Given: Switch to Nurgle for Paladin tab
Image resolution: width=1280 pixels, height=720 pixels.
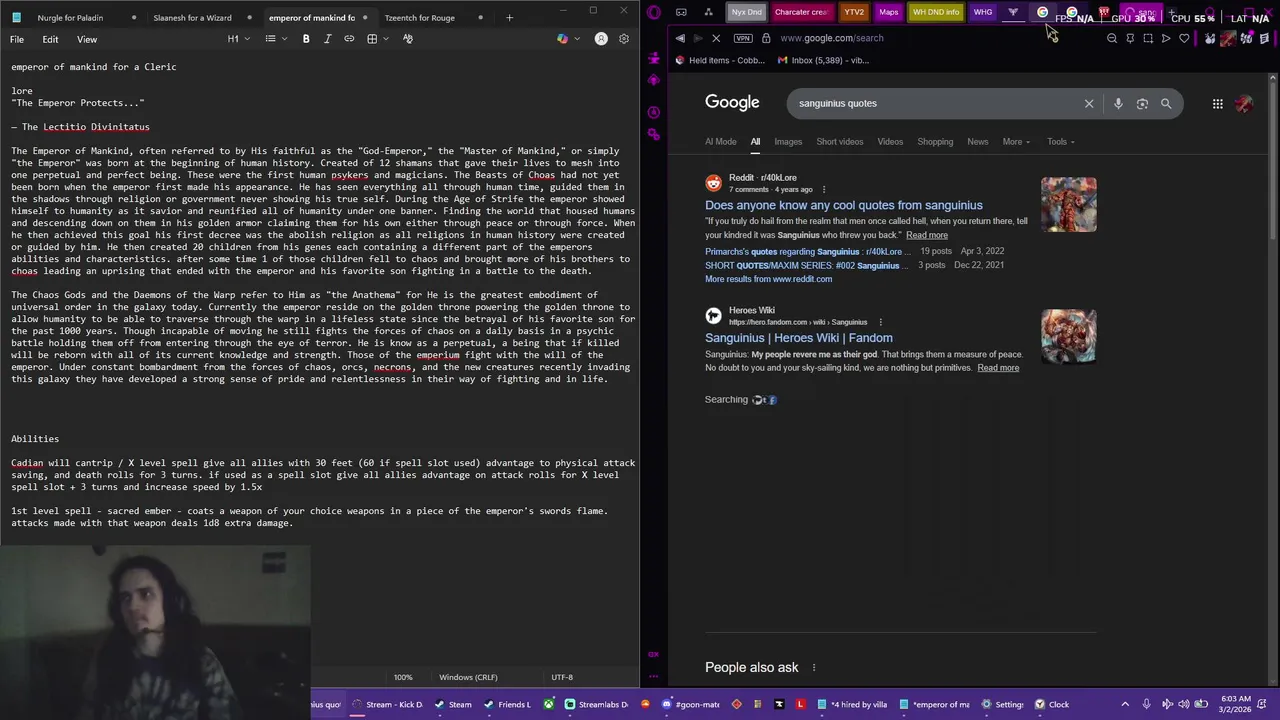Looking at the screenshot, I should click(x=70, y=18).
